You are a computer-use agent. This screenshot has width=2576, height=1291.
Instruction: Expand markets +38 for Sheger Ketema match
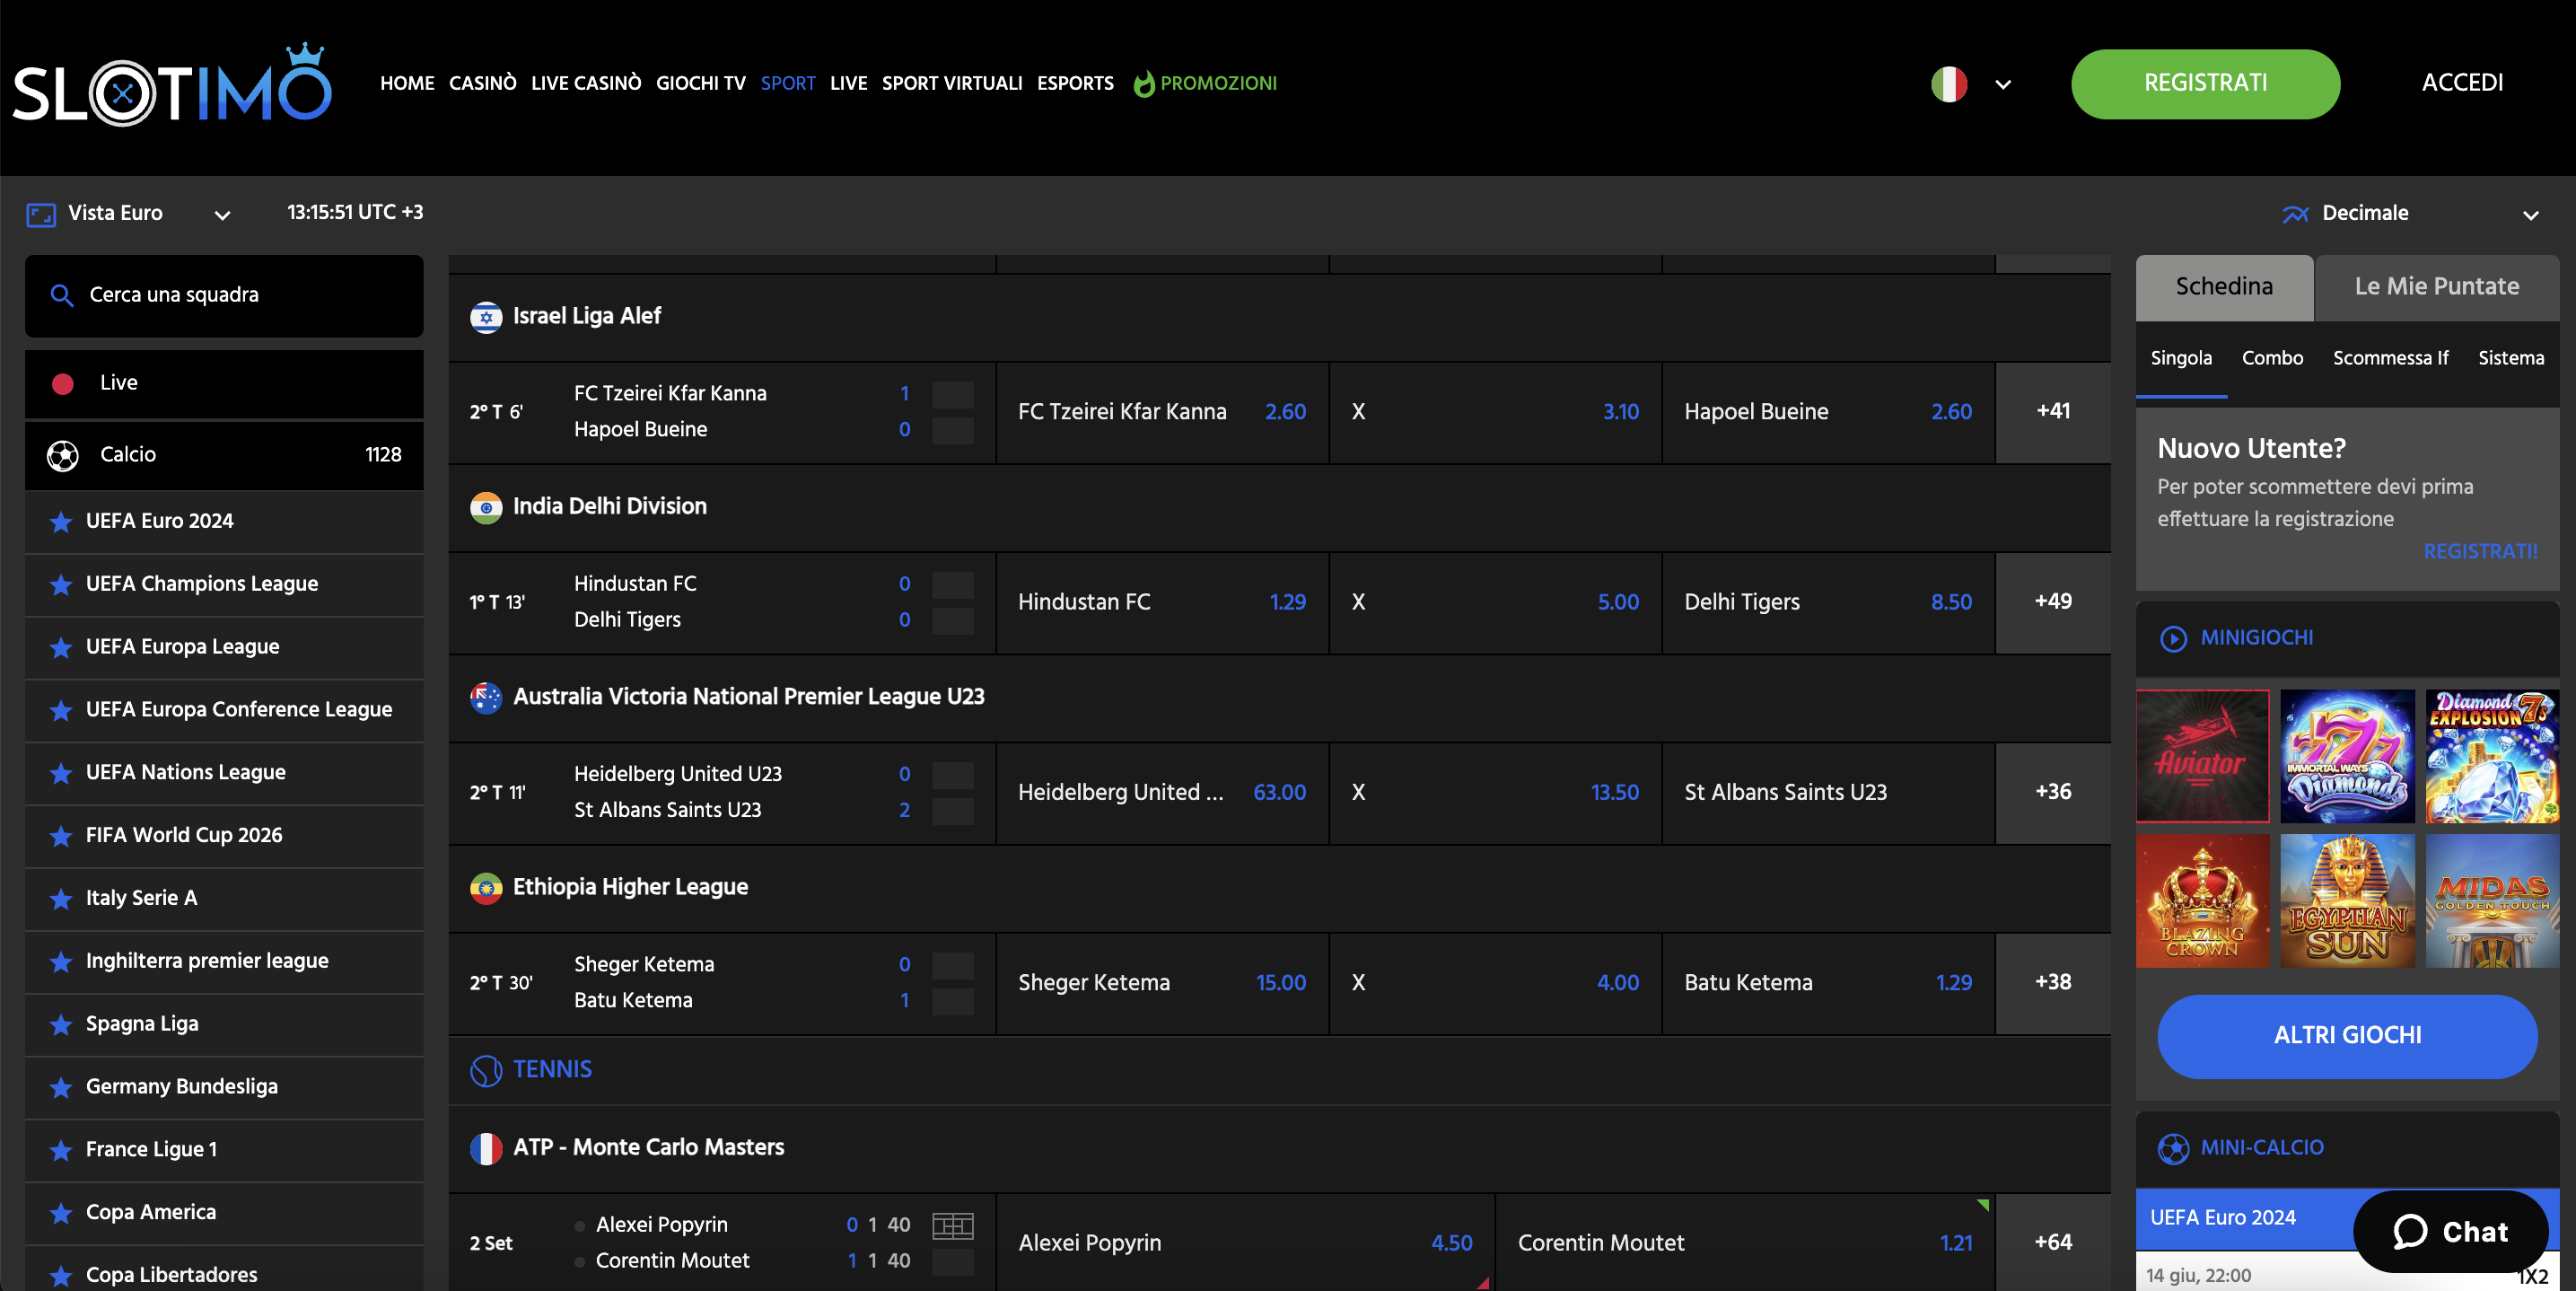point(2053,982)
